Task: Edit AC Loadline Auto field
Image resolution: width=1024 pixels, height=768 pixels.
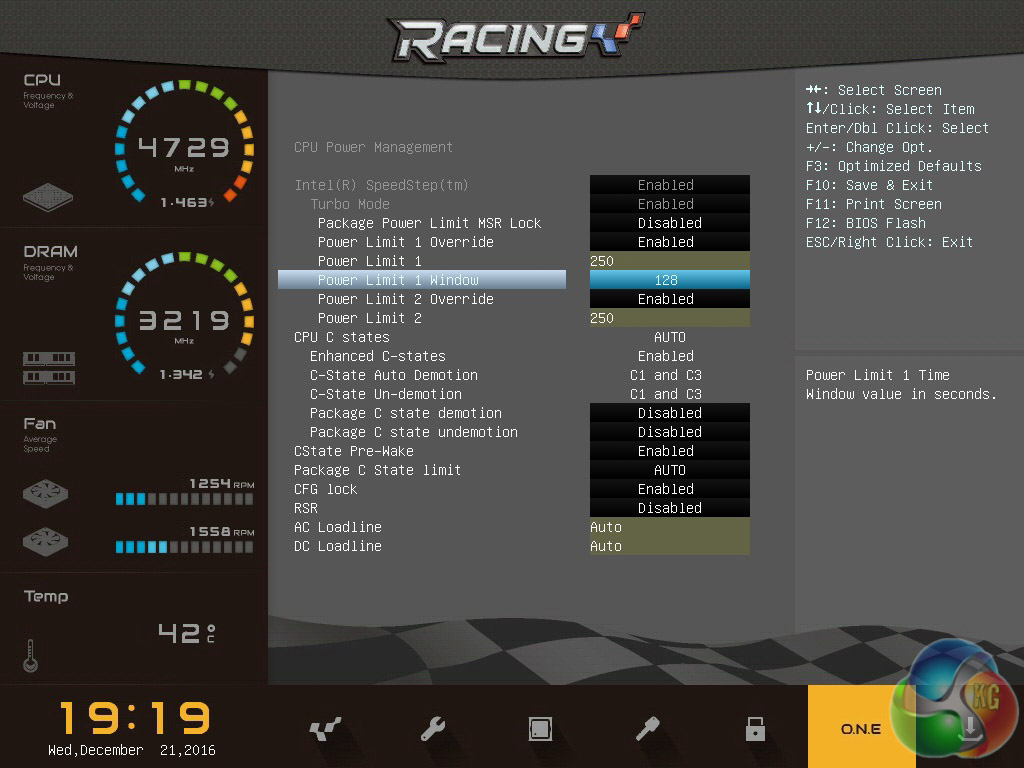Action: click(669, 526)
